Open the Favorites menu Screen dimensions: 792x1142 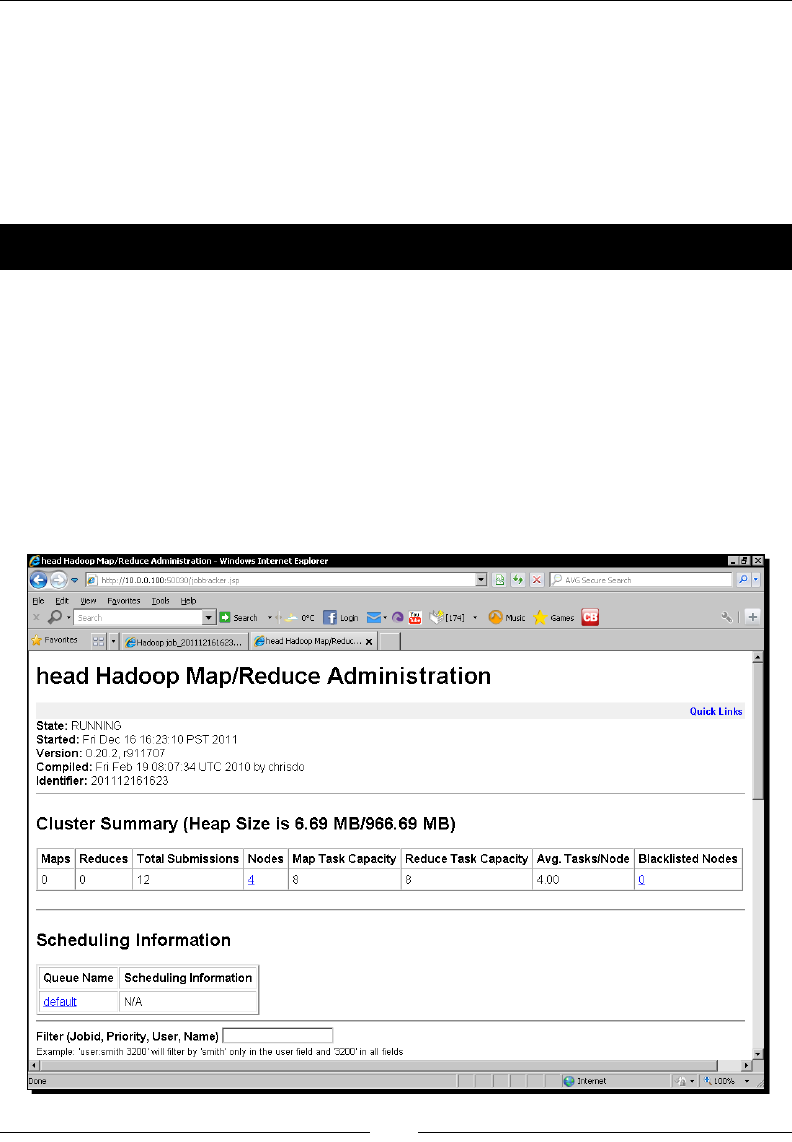123,601
